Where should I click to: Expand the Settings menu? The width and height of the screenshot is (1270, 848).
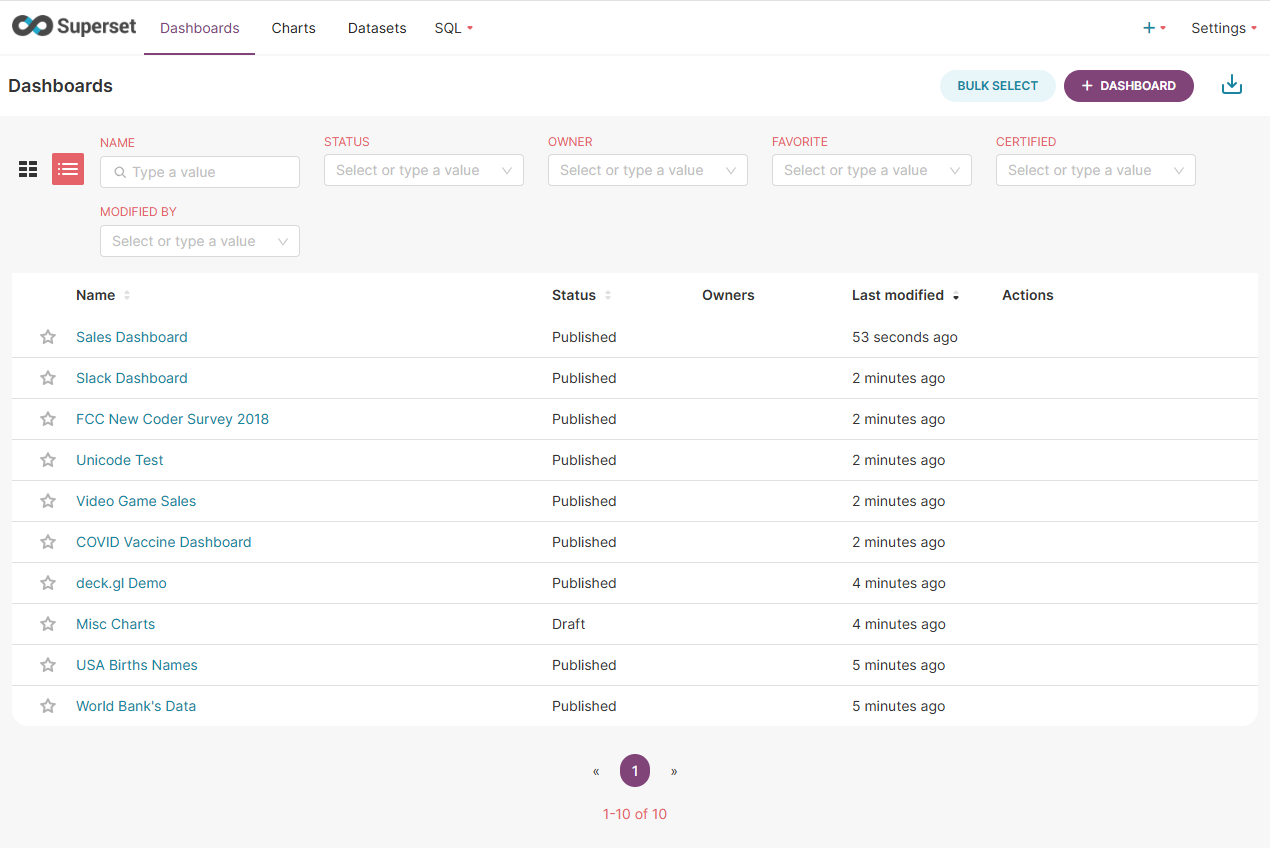click(x=1224, y=28)
